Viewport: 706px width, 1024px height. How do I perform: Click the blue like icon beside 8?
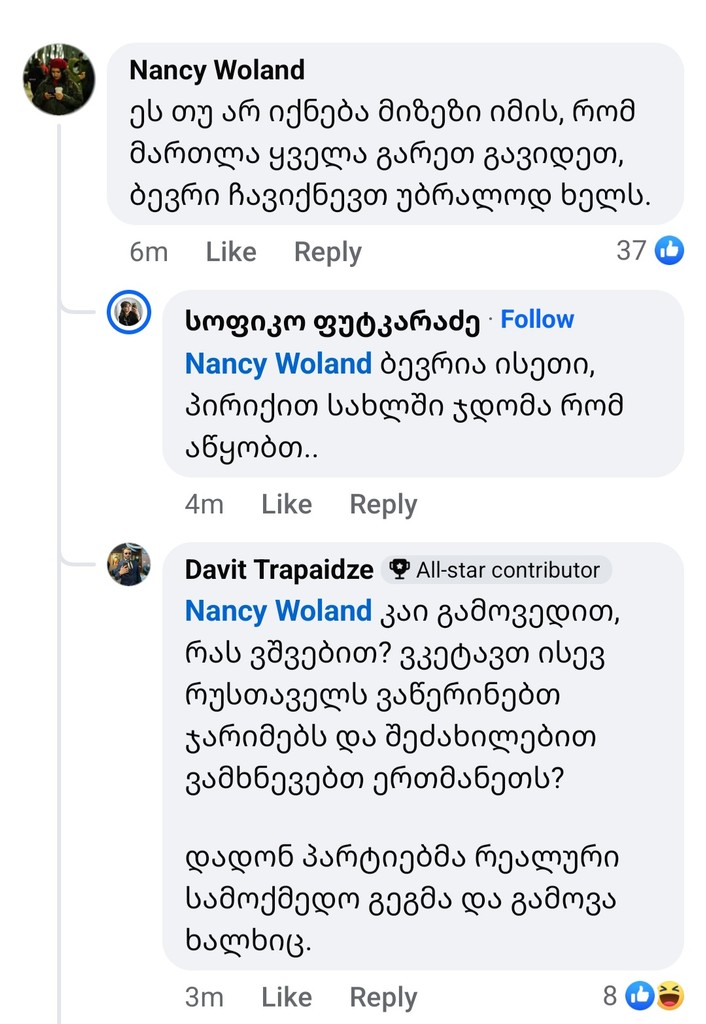point(639,995)
